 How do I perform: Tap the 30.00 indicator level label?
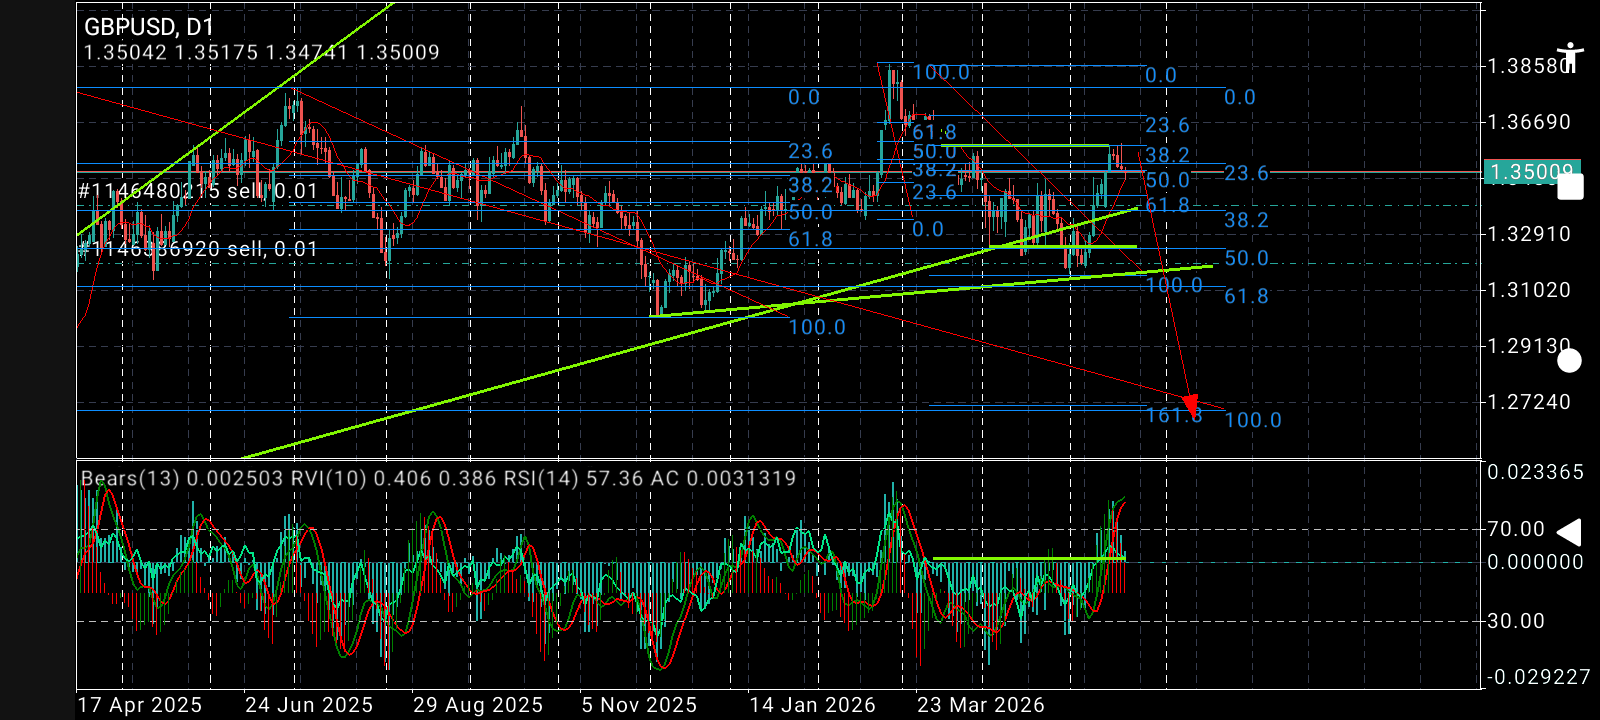click(1516, 621)
